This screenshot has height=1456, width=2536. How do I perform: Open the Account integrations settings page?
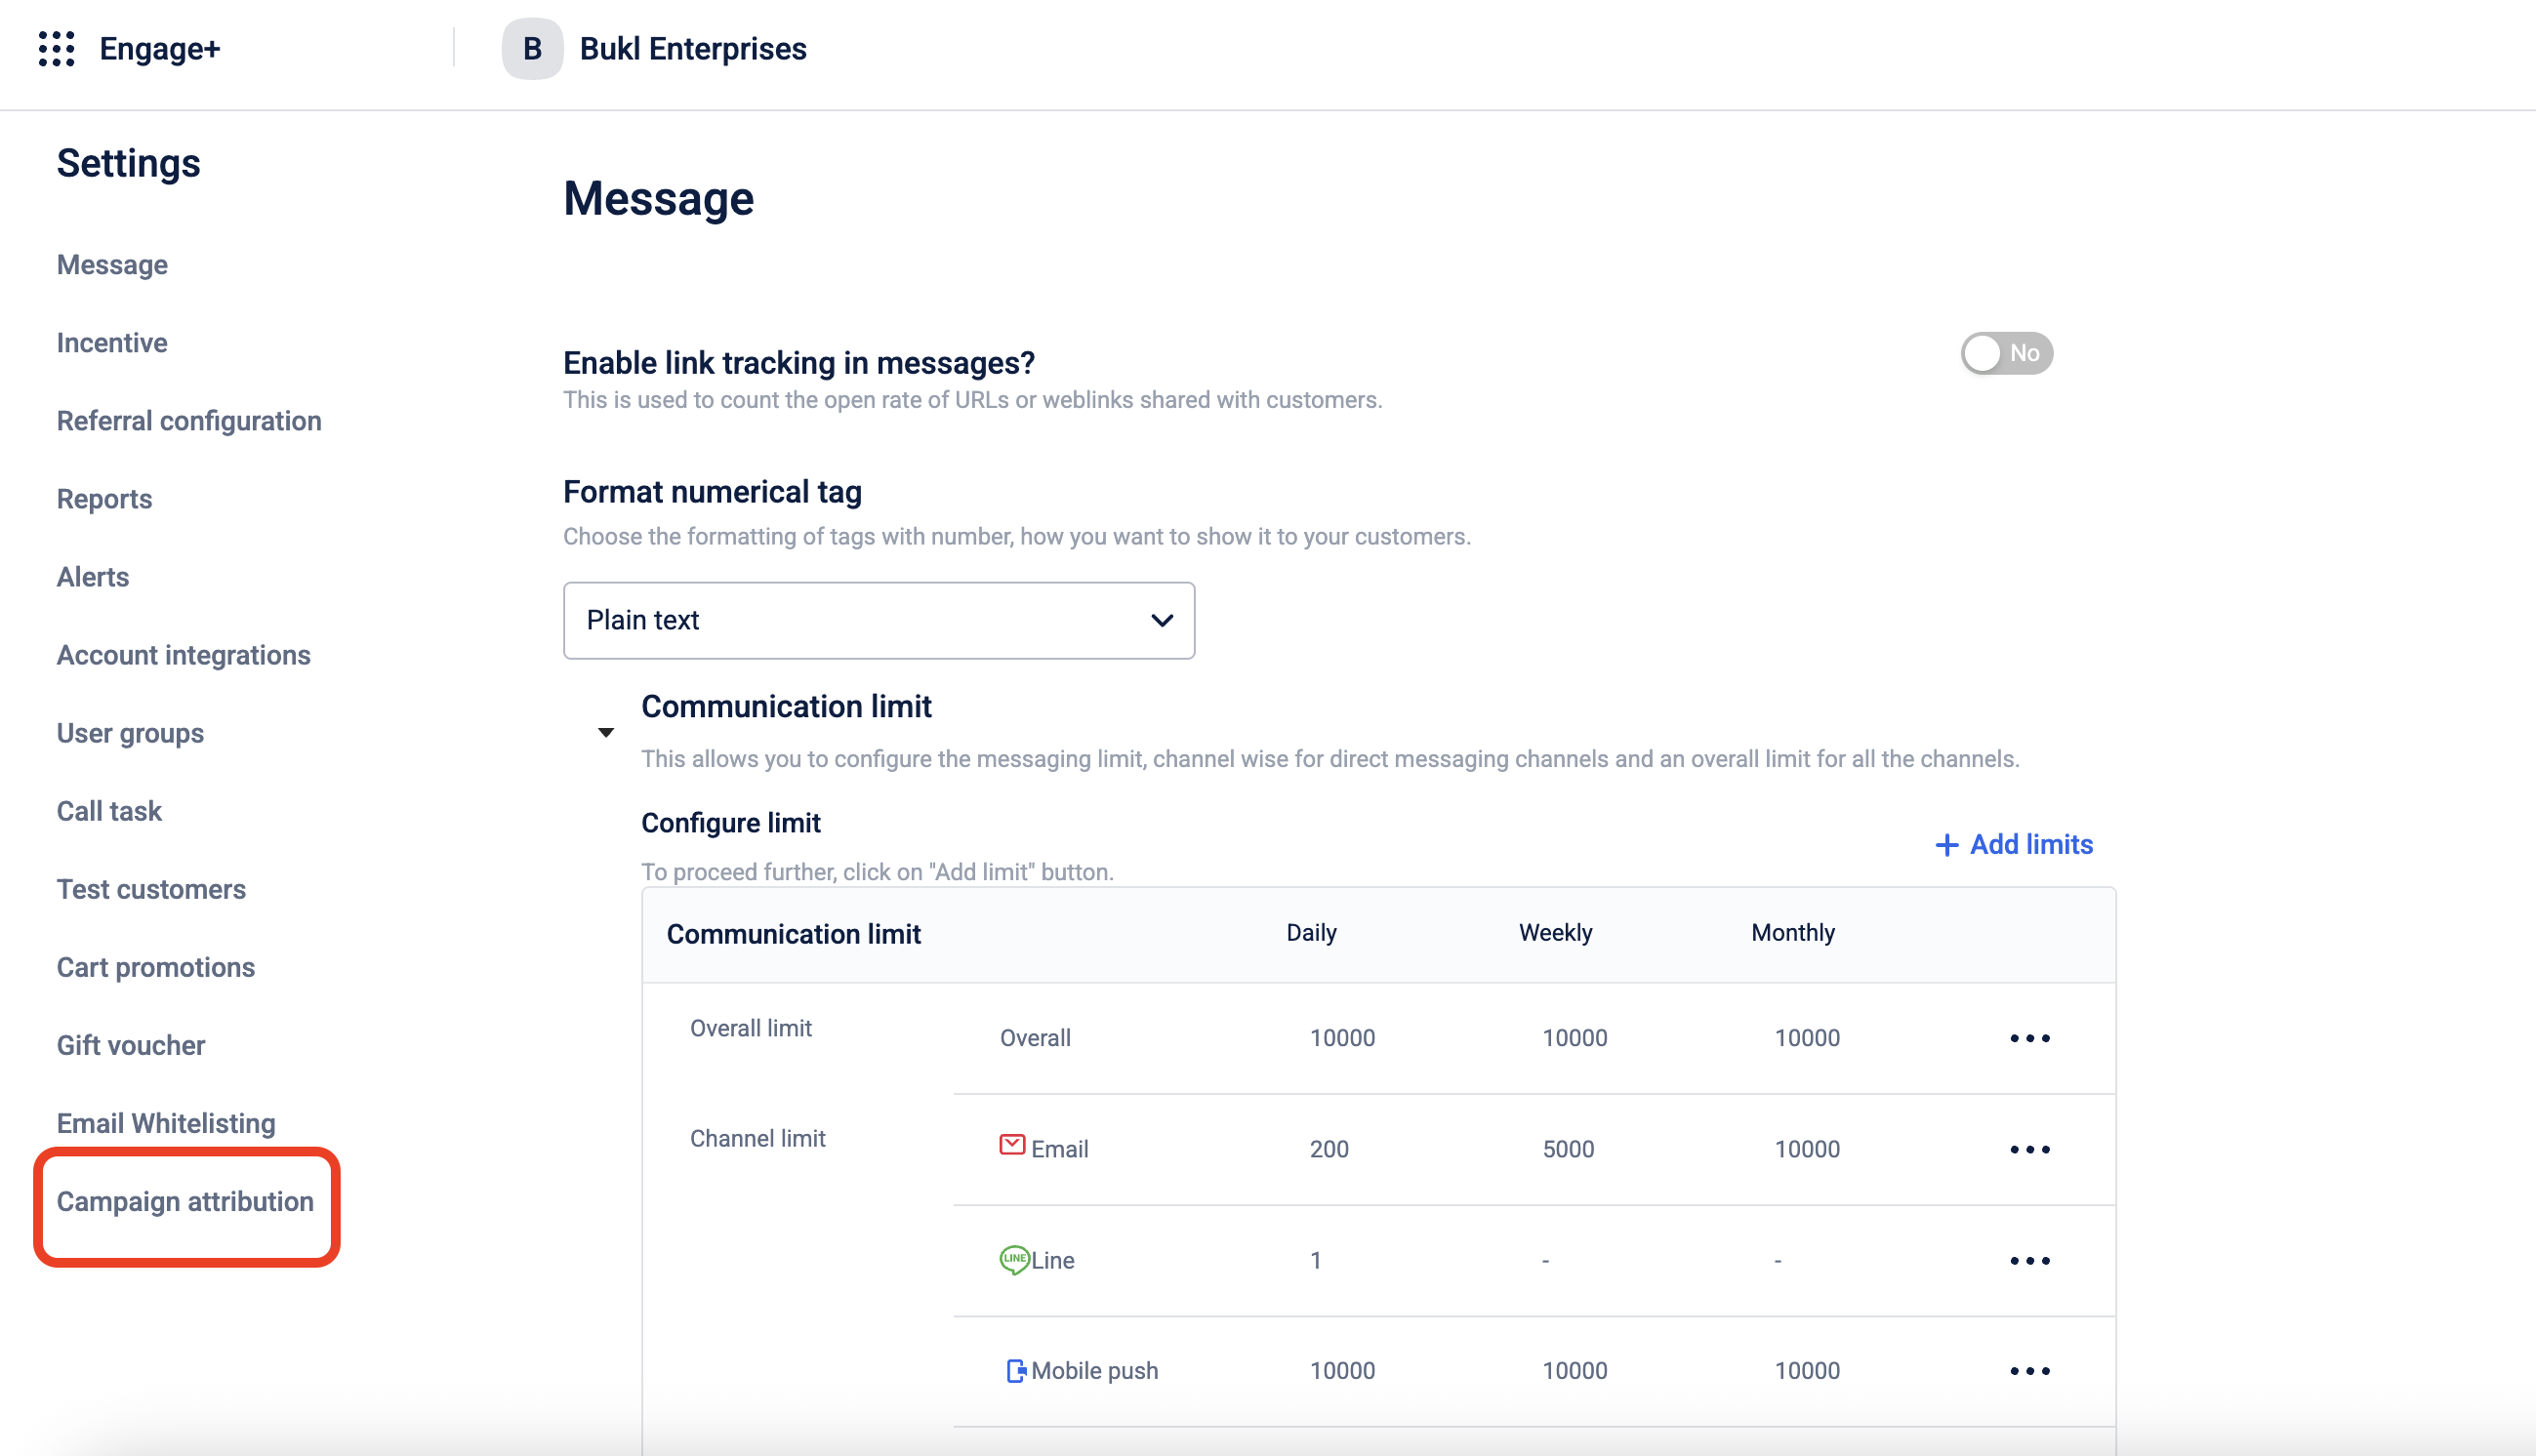(x=183, y=655)
